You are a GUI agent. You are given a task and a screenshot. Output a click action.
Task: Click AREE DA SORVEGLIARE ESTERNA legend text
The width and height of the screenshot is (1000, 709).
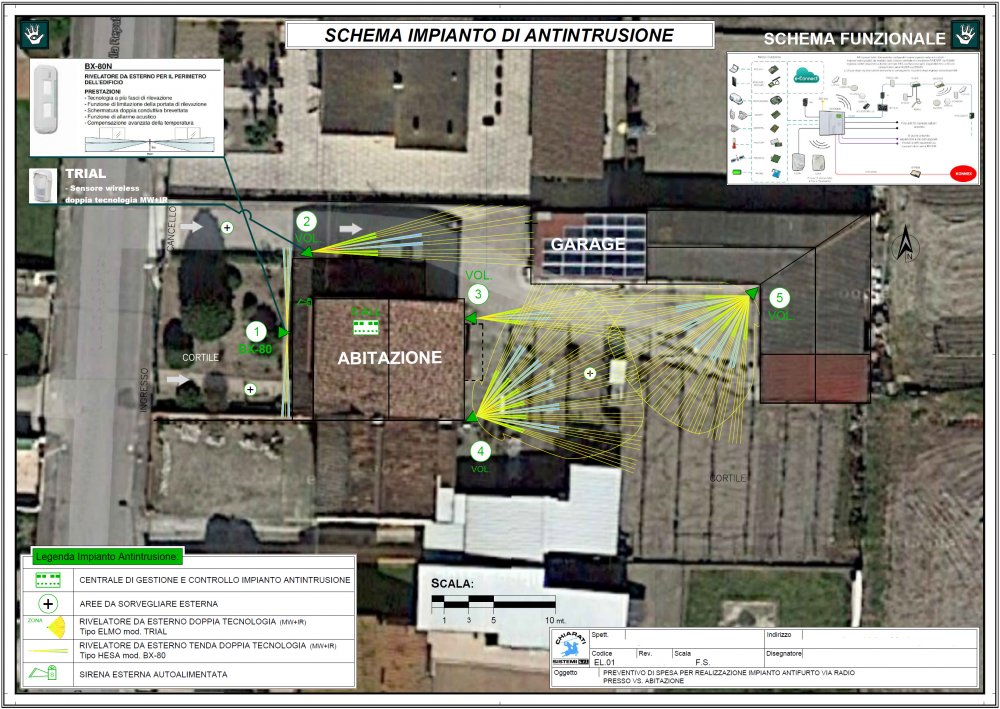(x=149, y=603)
